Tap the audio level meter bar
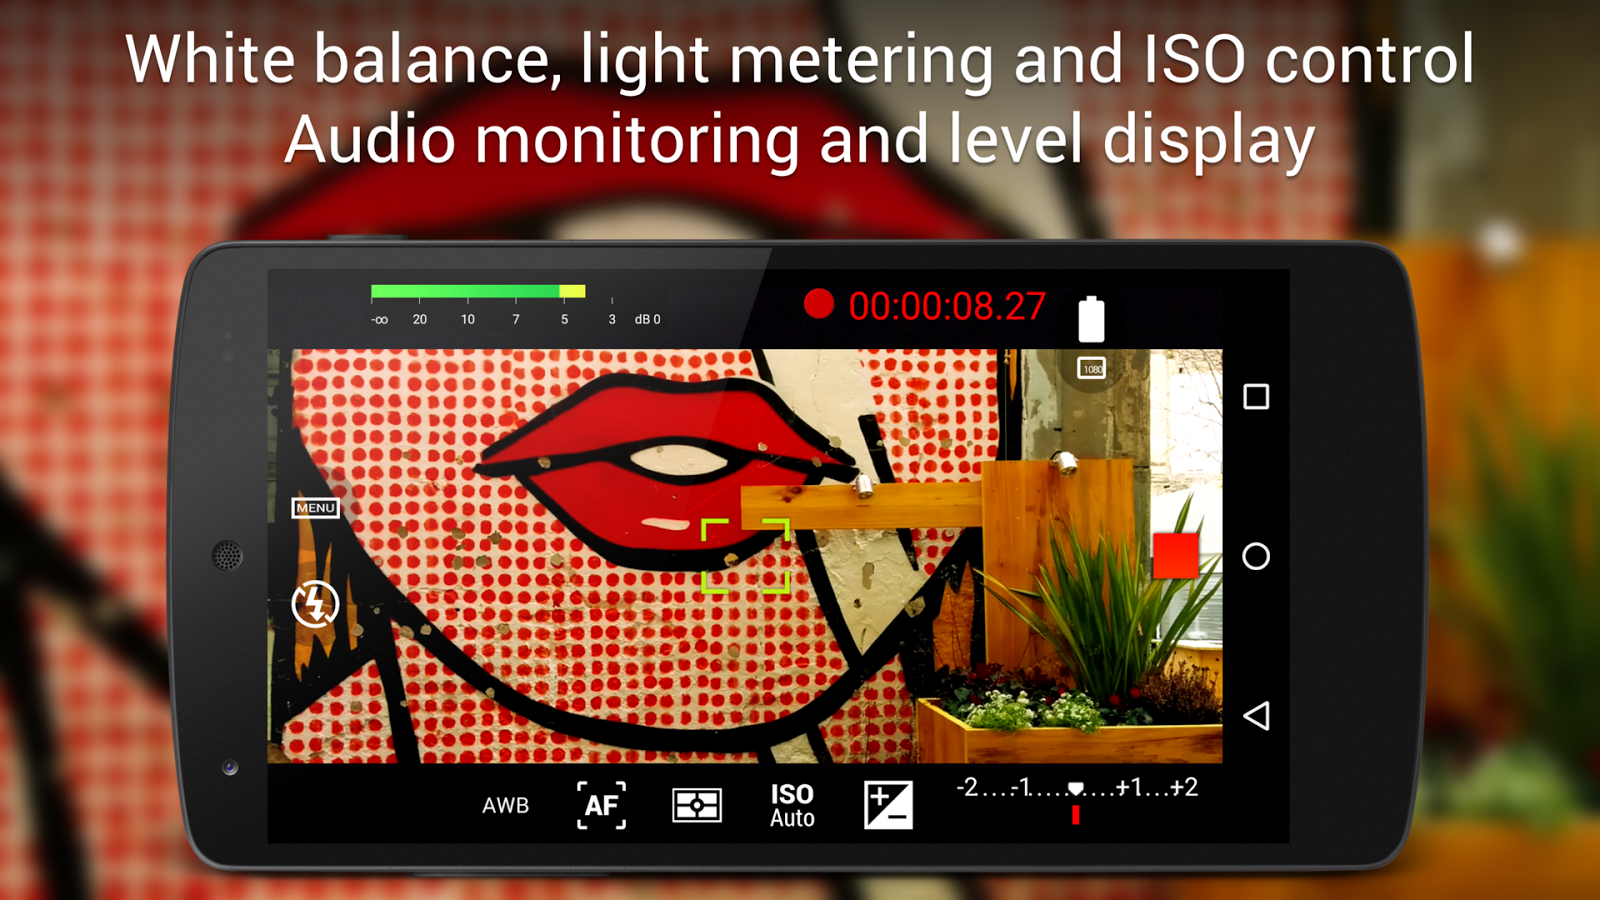Image resolution: width=1600 pixels, height=900 pixels. tap(478, 292)
